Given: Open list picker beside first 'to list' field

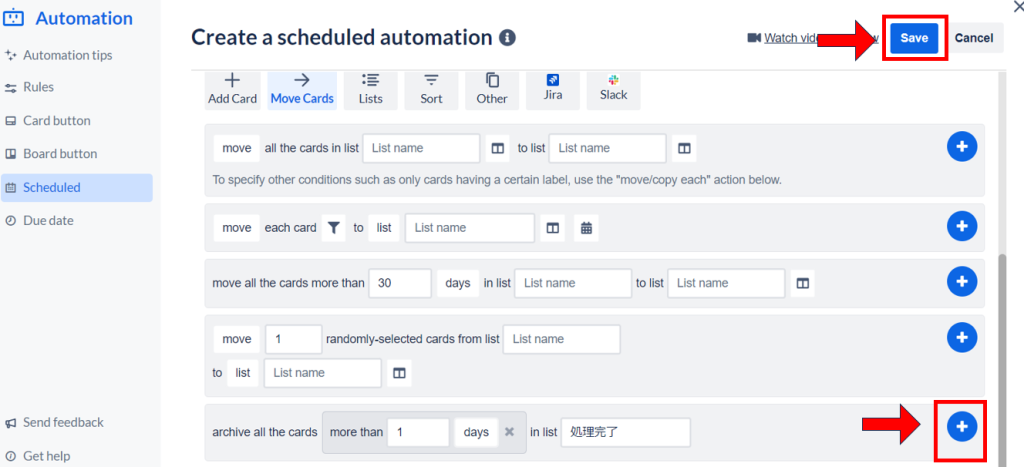Looking at the screenshot, I should tap(684, 148).
